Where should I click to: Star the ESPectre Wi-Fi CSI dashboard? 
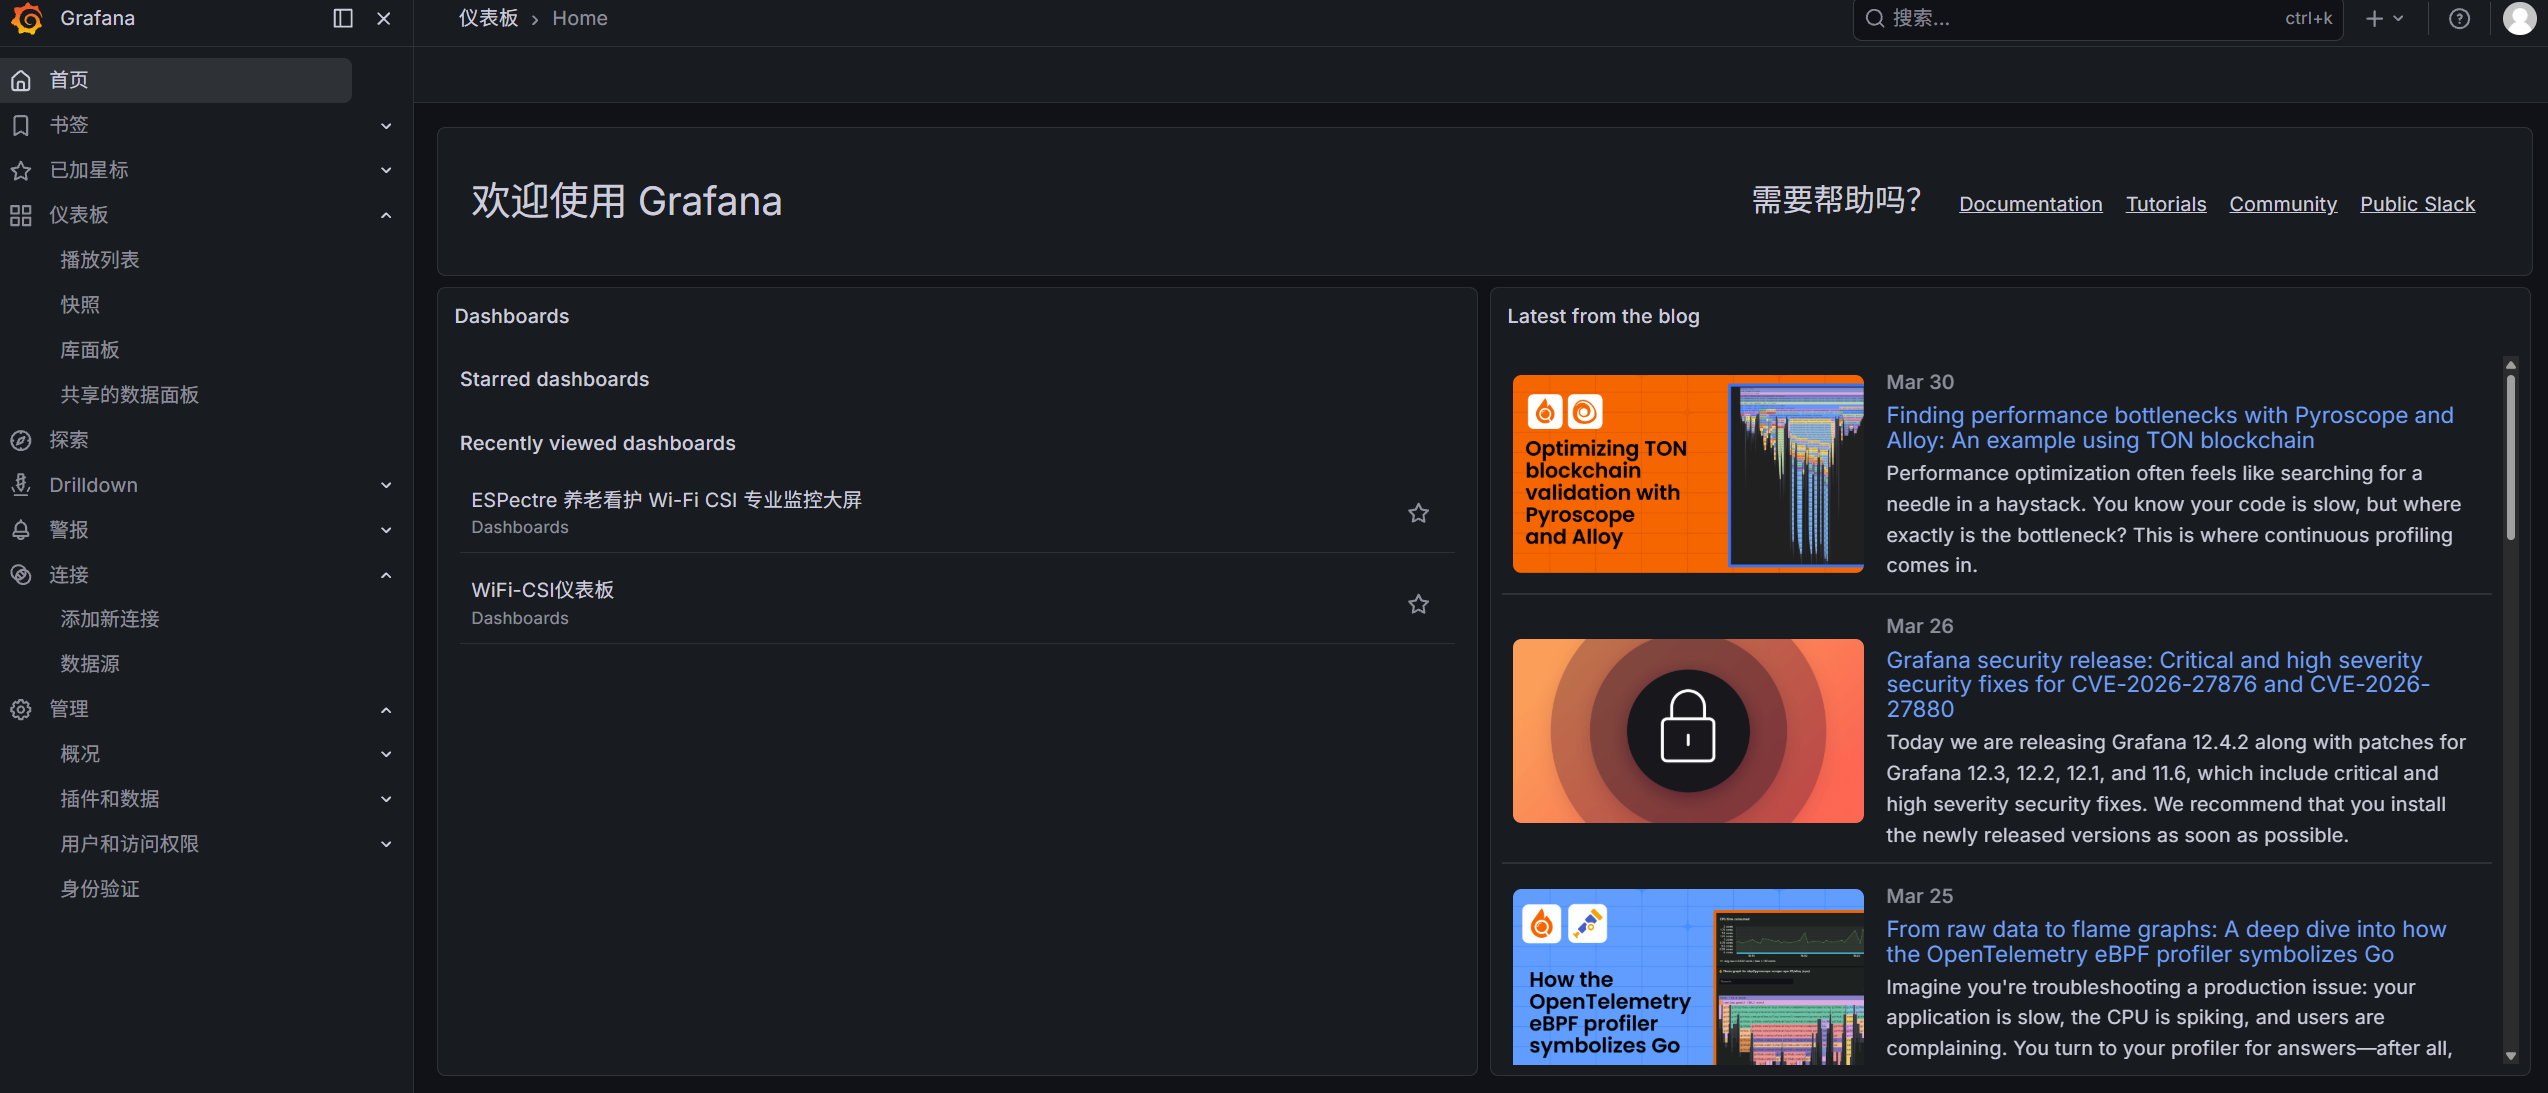pos(1418,513)
